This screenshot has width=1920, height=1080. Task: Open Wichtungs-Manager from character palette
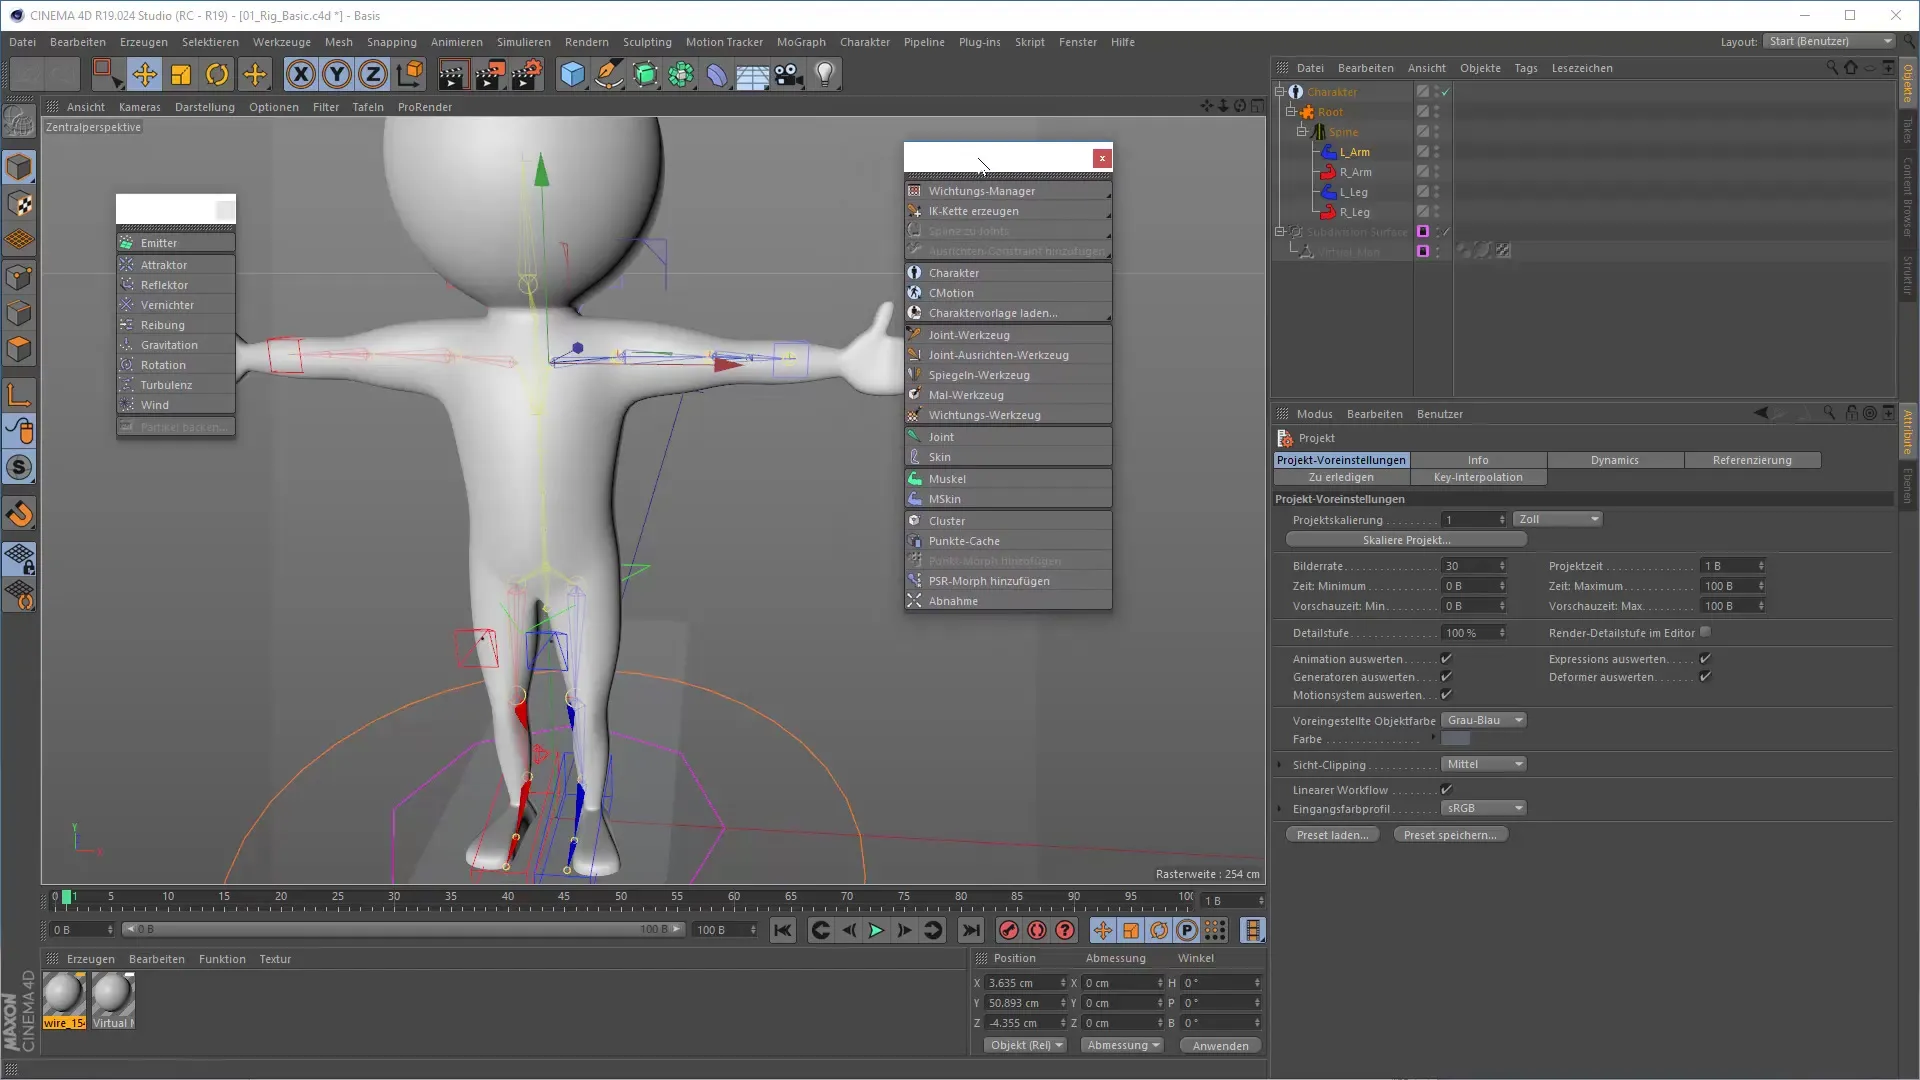pyautogui.click(x=1008, y=191)
